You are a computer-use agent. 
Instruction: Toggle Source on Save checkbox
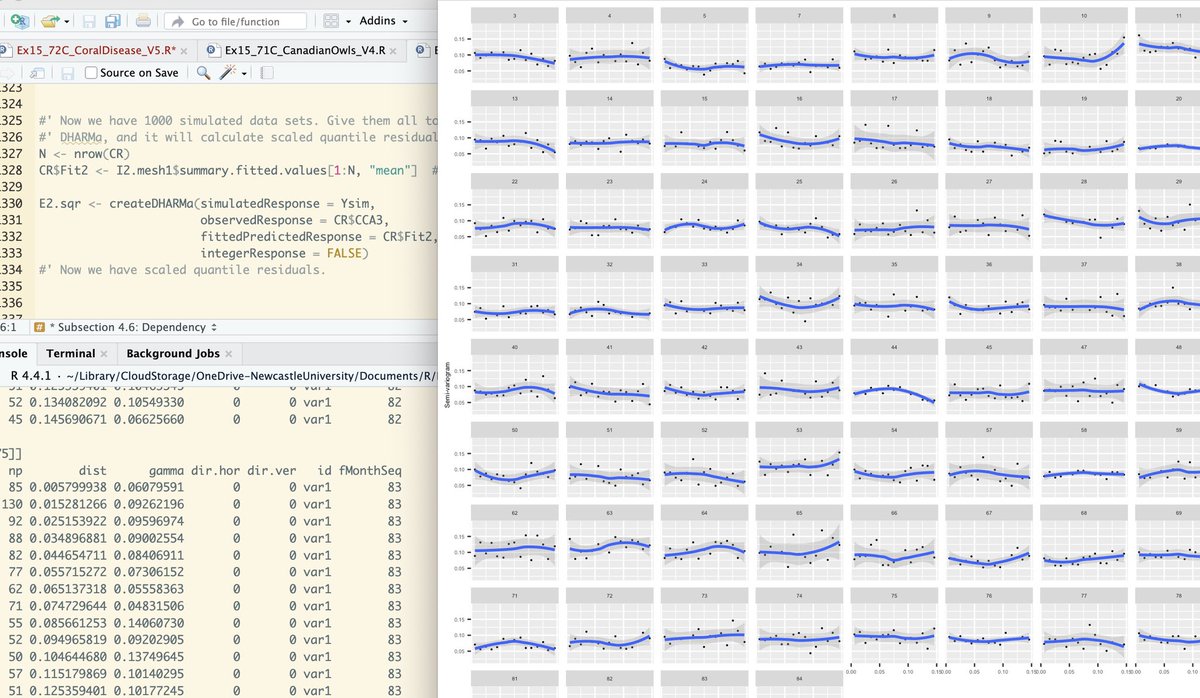(92, 73)
